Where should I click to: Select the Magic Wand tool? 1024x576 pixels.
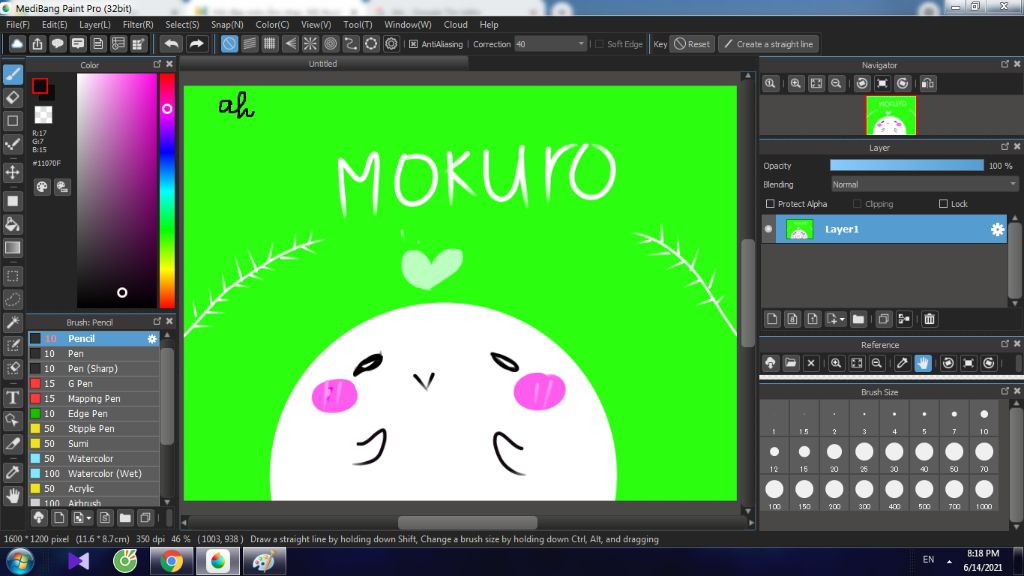[12, 323]
